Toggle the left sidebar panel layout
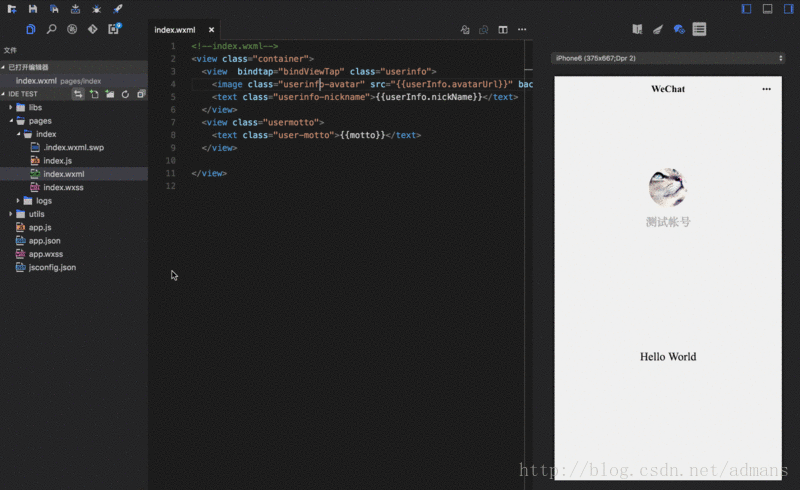 [x=746, y=9]
